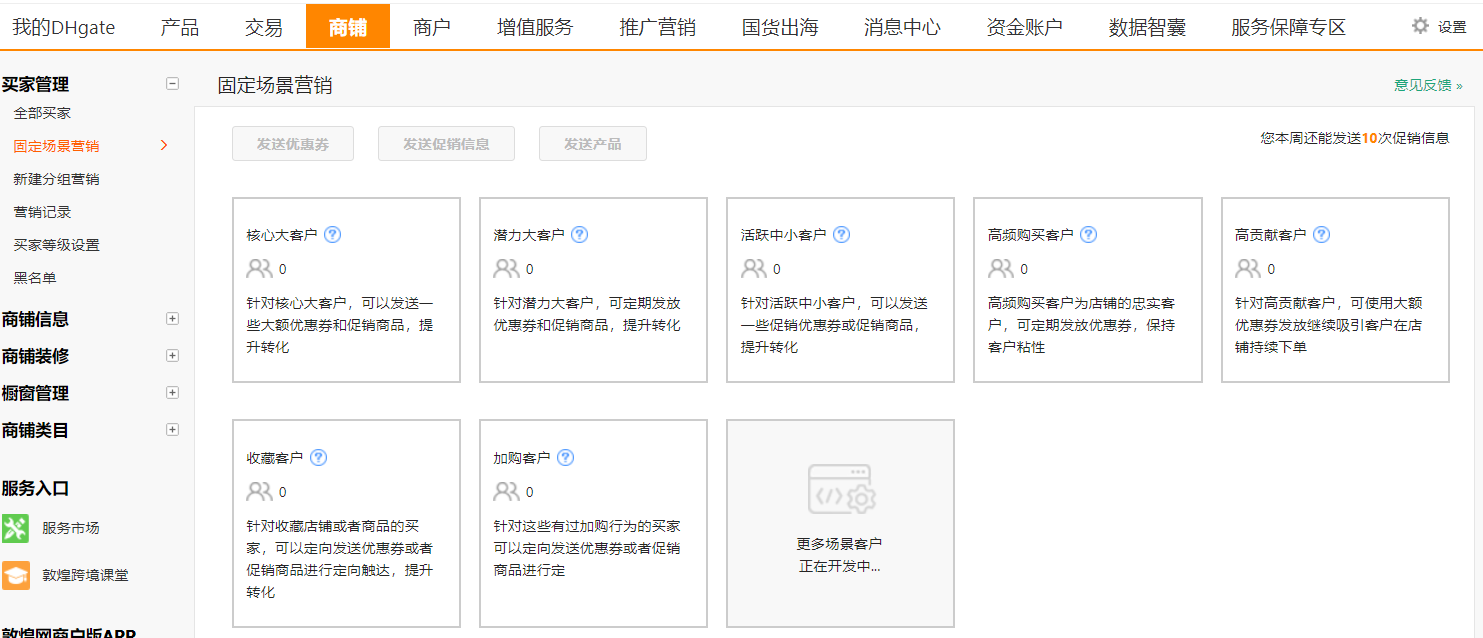
Task: Select the 商铺 tab
Action: click(x=348, y=27)
